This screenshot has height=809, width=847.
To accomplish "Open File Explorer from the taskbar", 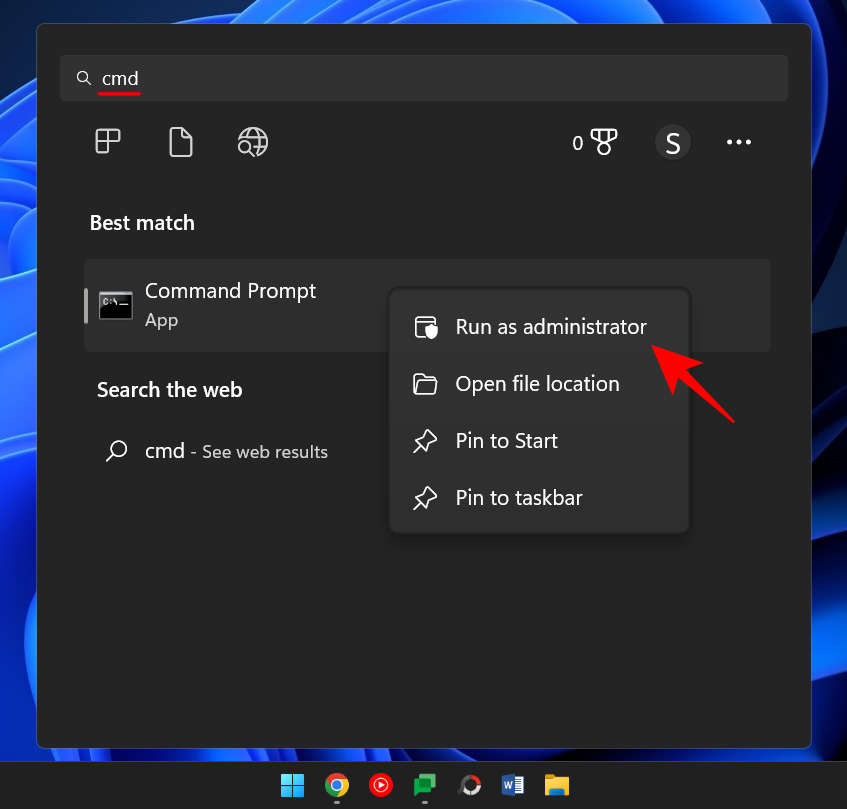I will 556,786.
